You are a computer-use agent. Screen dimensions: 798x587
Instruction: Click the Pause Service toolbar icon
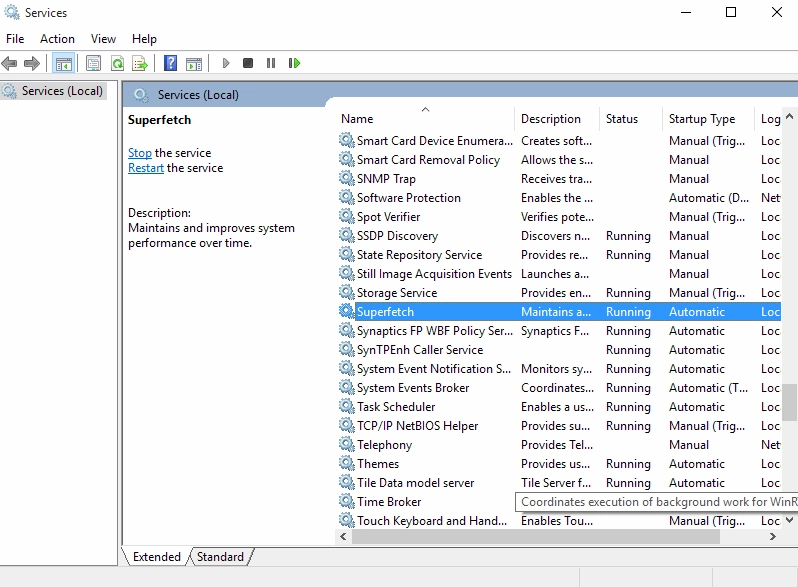[271, 63]
